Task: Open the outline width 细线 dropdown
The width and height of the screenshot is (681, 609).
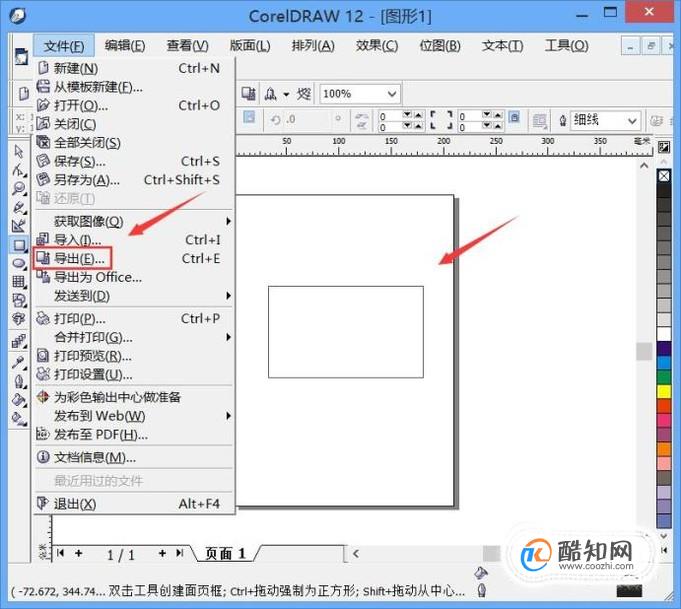Action: click(632, 121)
